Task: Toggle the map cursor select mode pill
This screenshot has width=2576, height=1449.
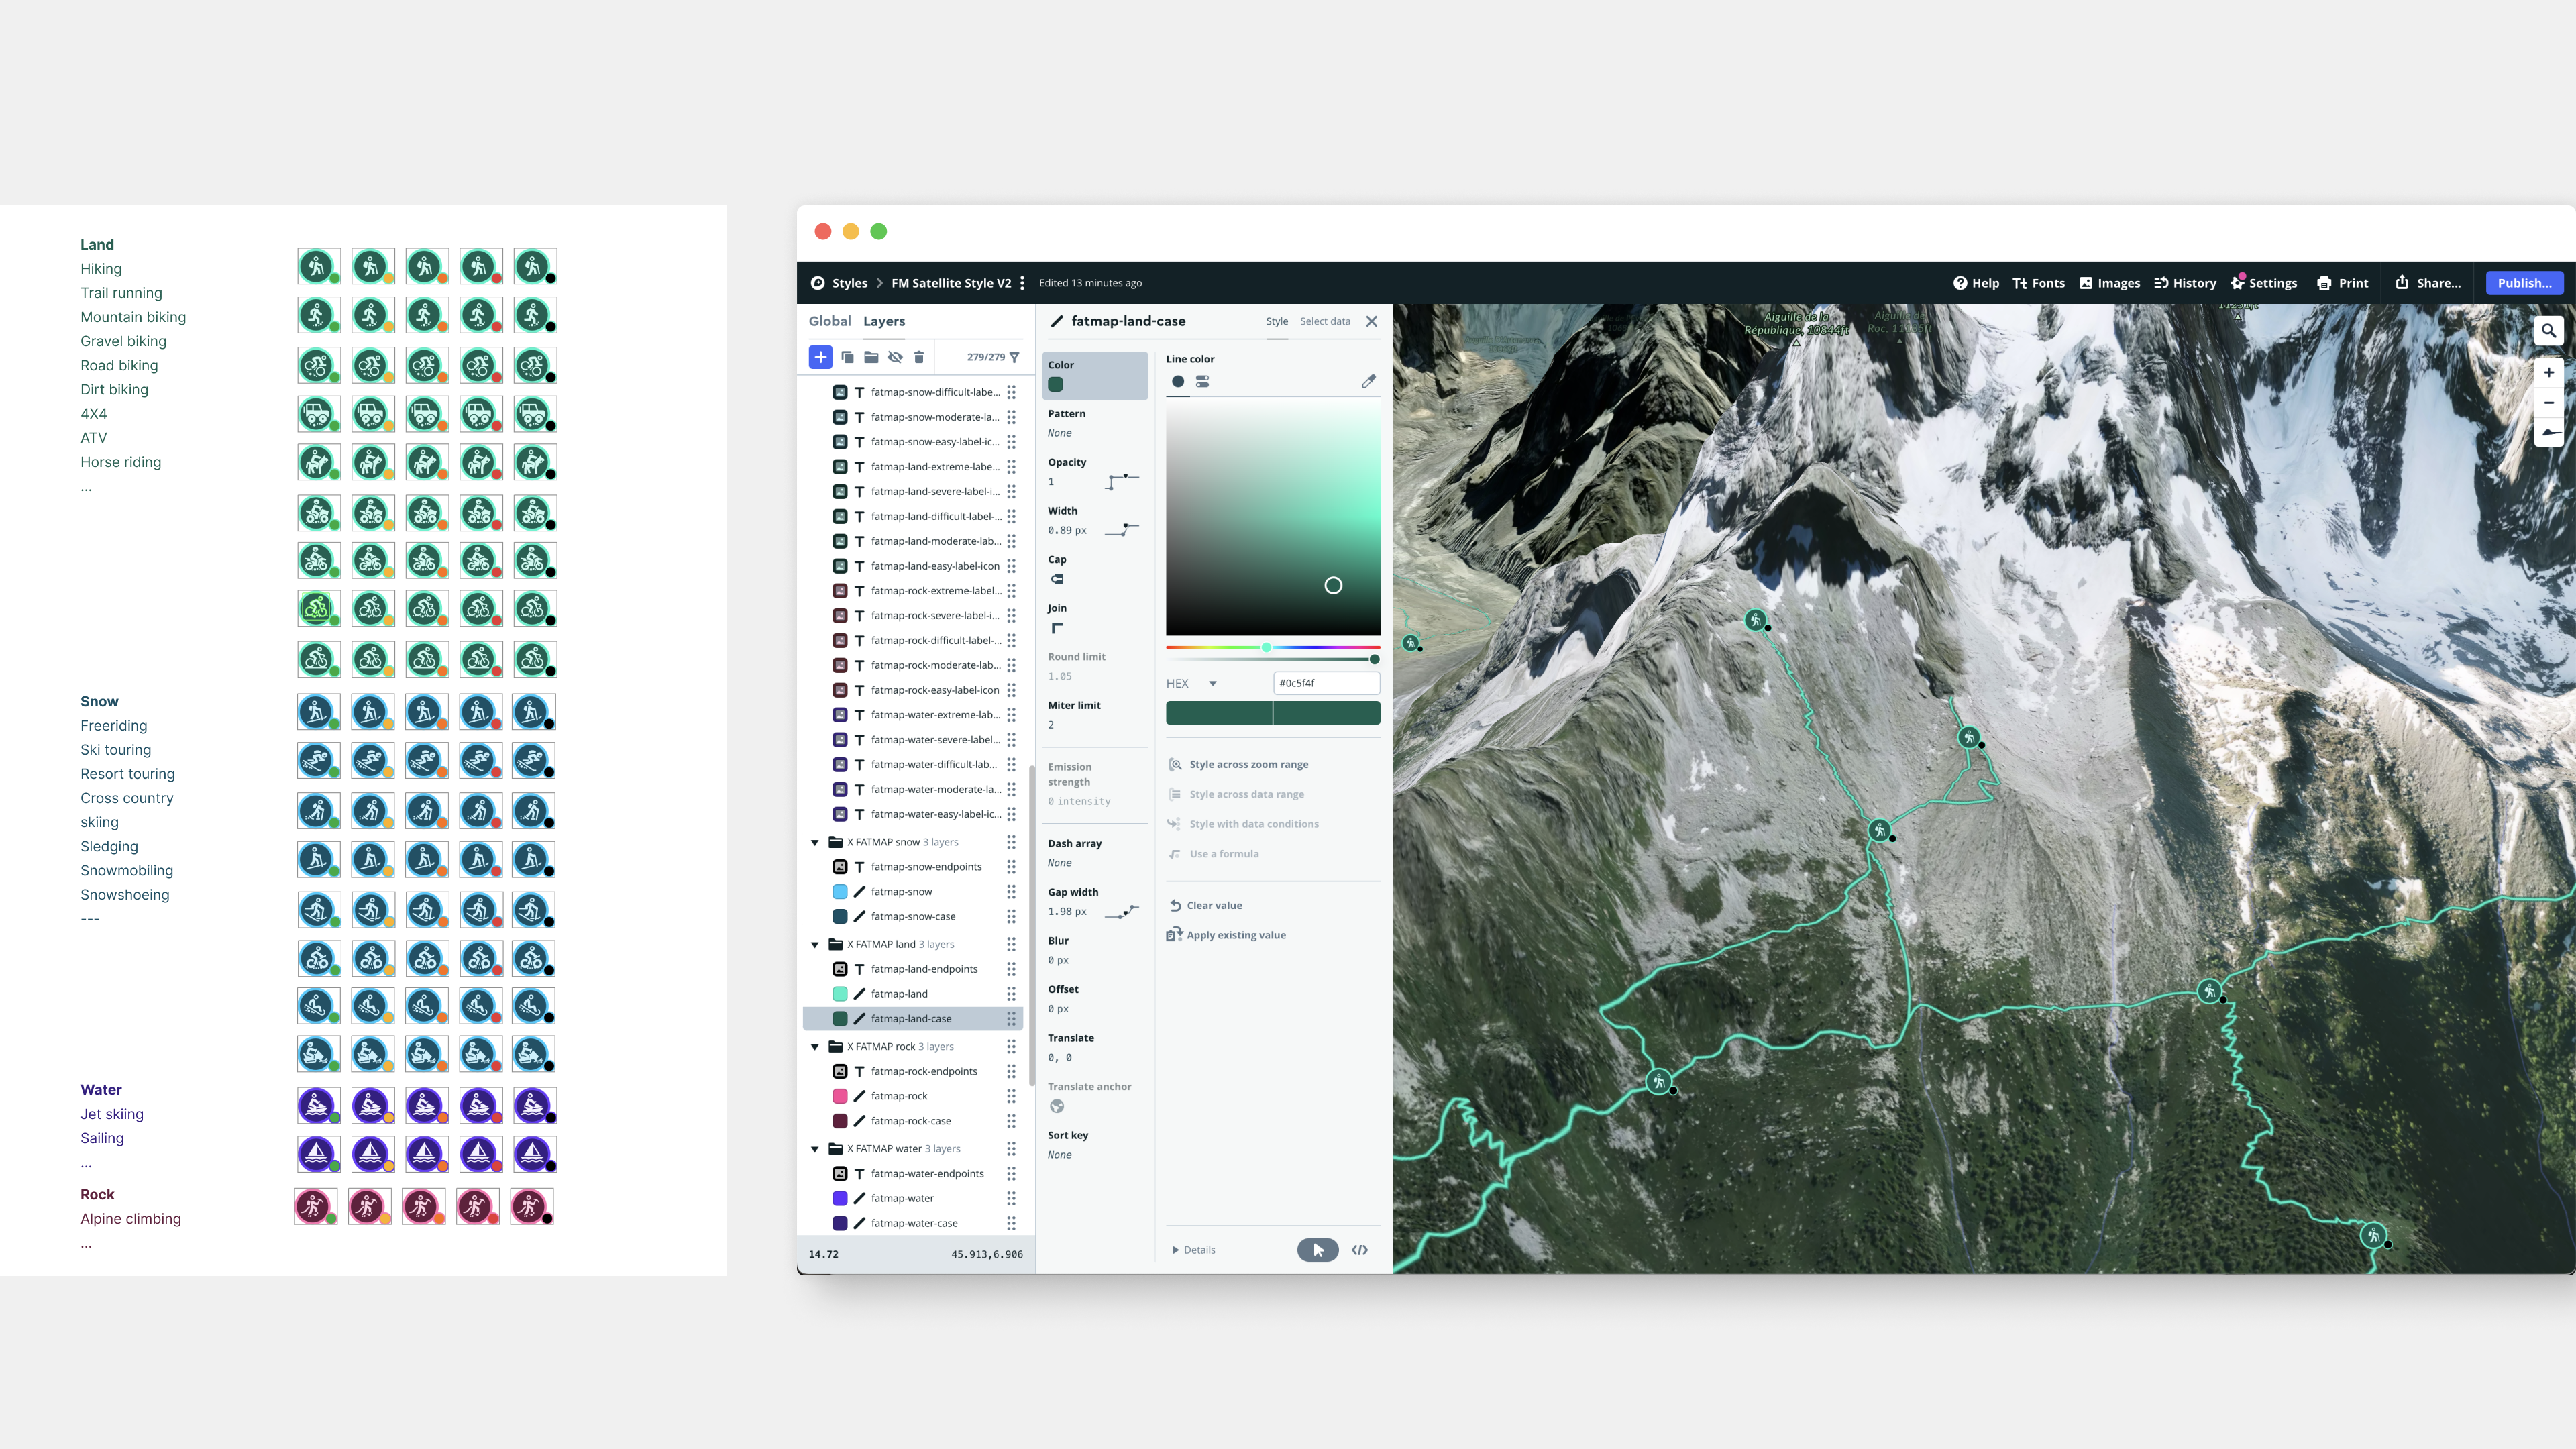Action: 1318,1250
